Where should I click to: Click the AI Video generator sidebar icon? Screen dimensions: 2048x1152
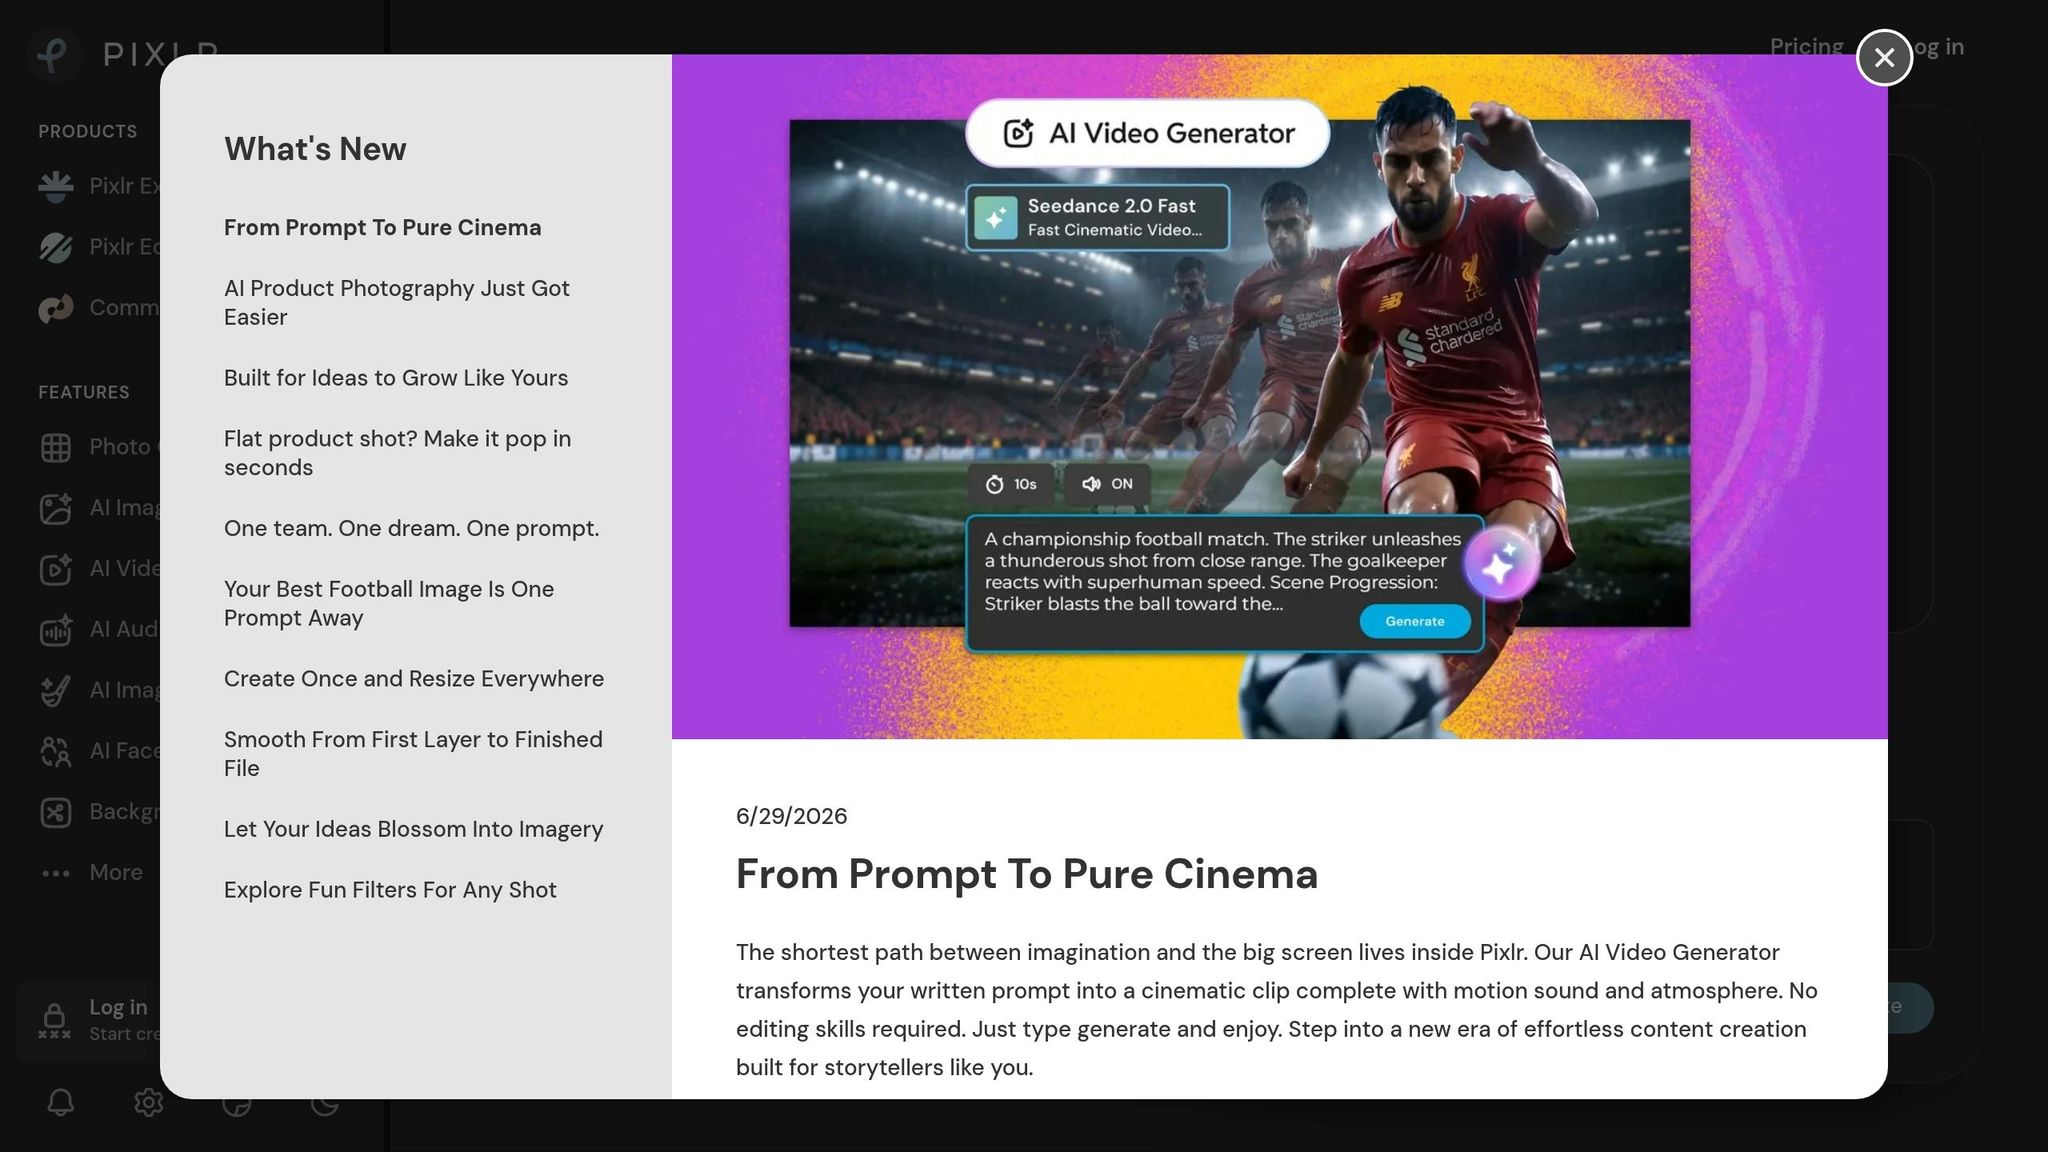(x=56, y=568)
